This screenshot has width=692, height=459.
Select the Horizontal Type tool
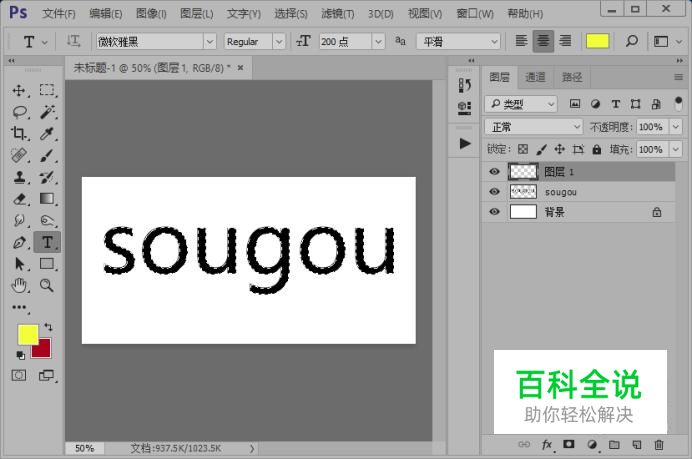47,242
